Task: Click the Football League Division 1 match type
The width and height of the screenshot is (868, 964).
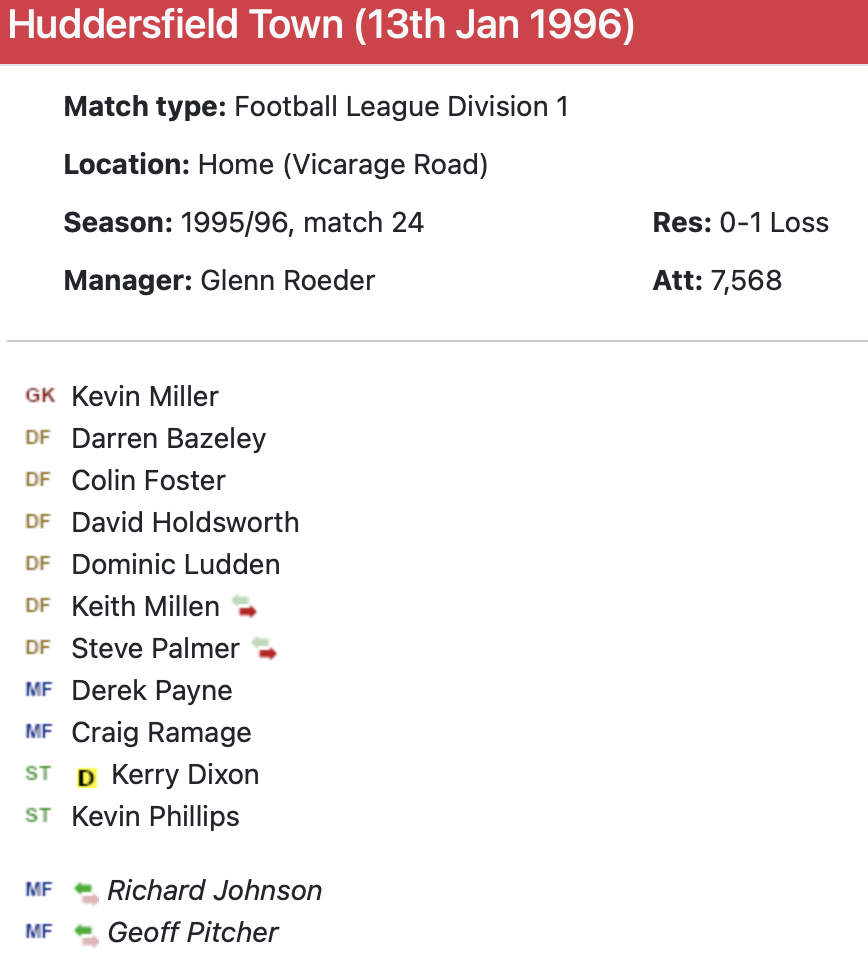Action: point(401,107)
